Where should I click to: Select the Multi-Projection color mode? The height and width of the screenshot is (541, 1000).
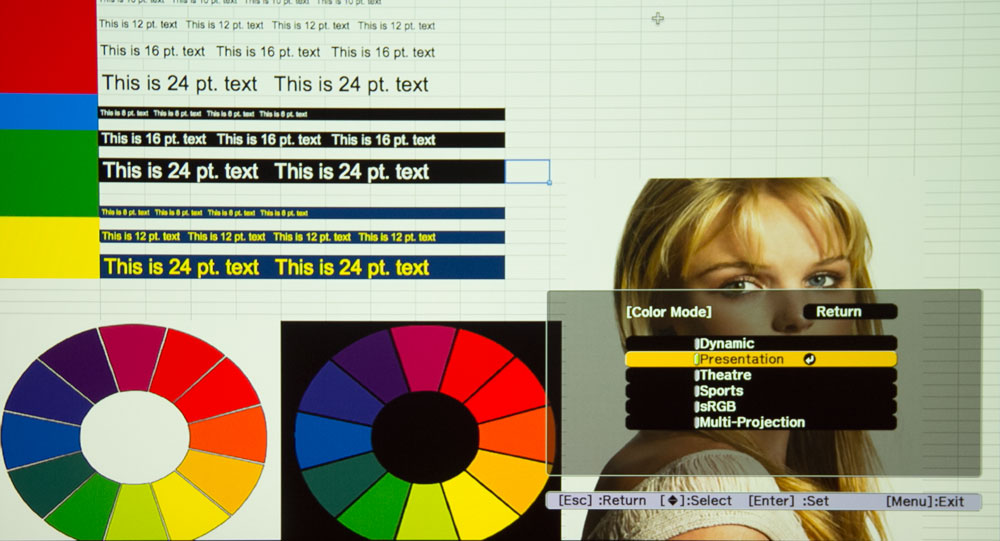761,422
